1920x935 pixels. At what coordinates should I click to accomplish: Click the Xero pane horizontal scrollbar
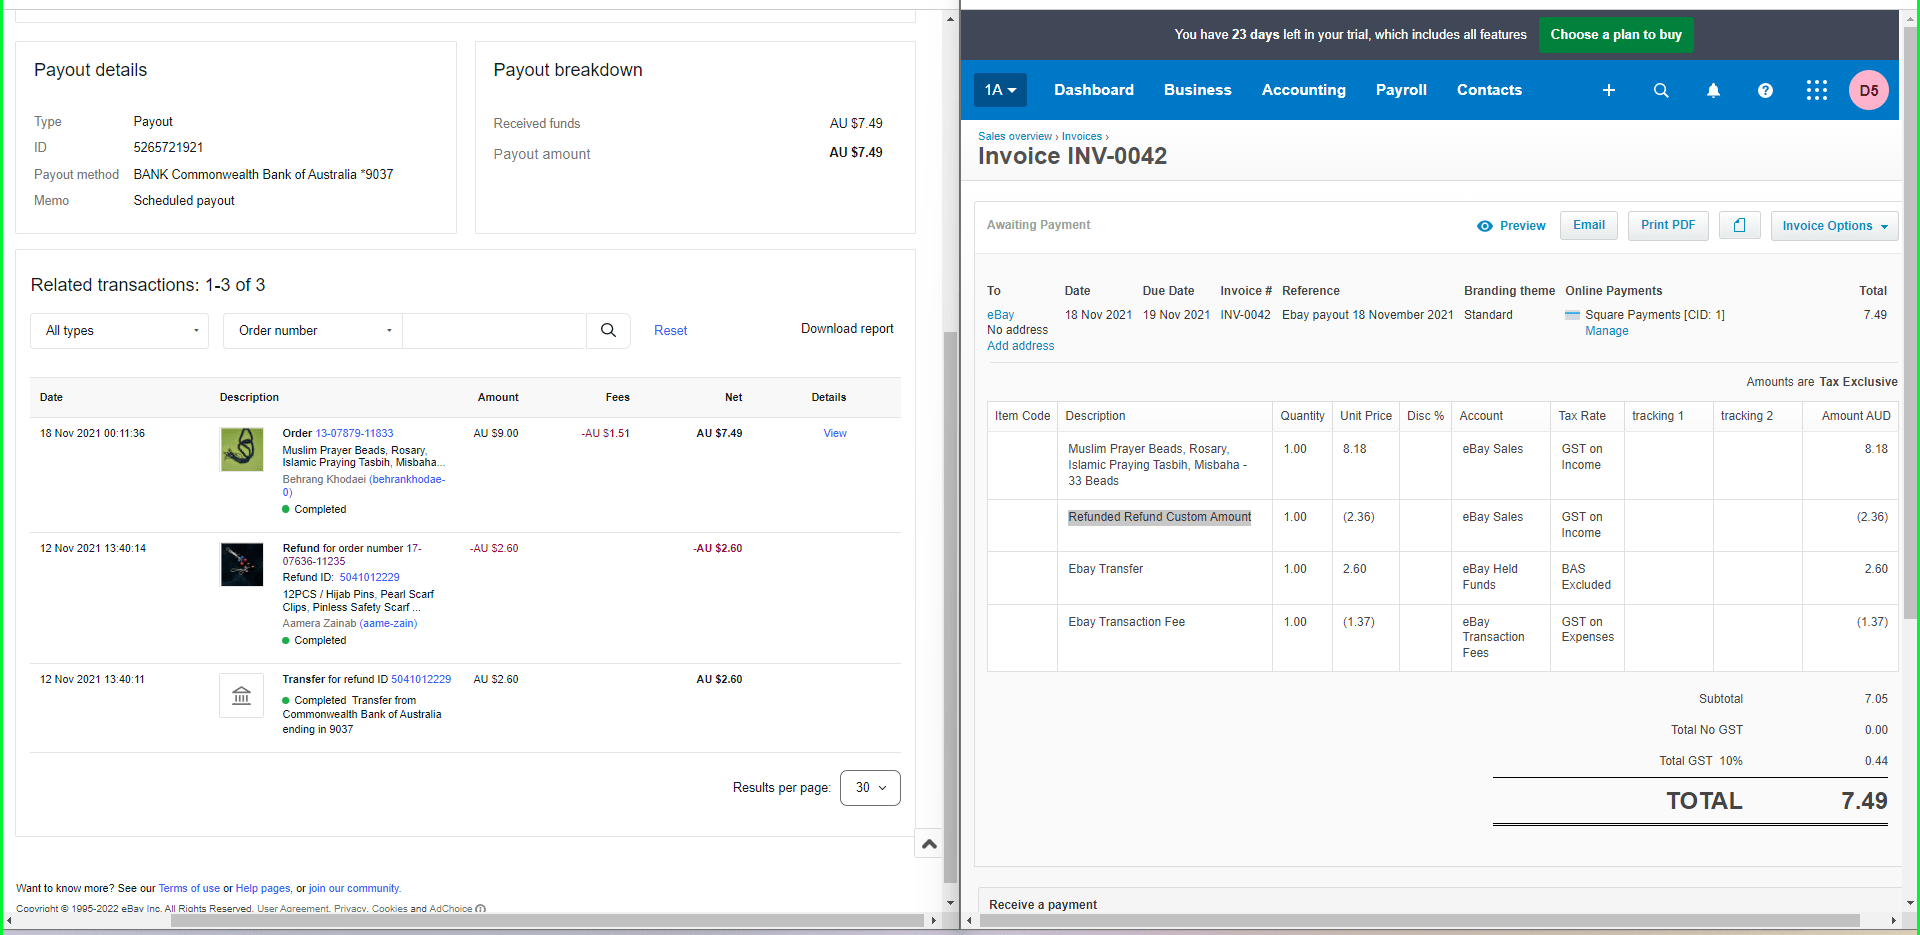(x=1419, y=920)
